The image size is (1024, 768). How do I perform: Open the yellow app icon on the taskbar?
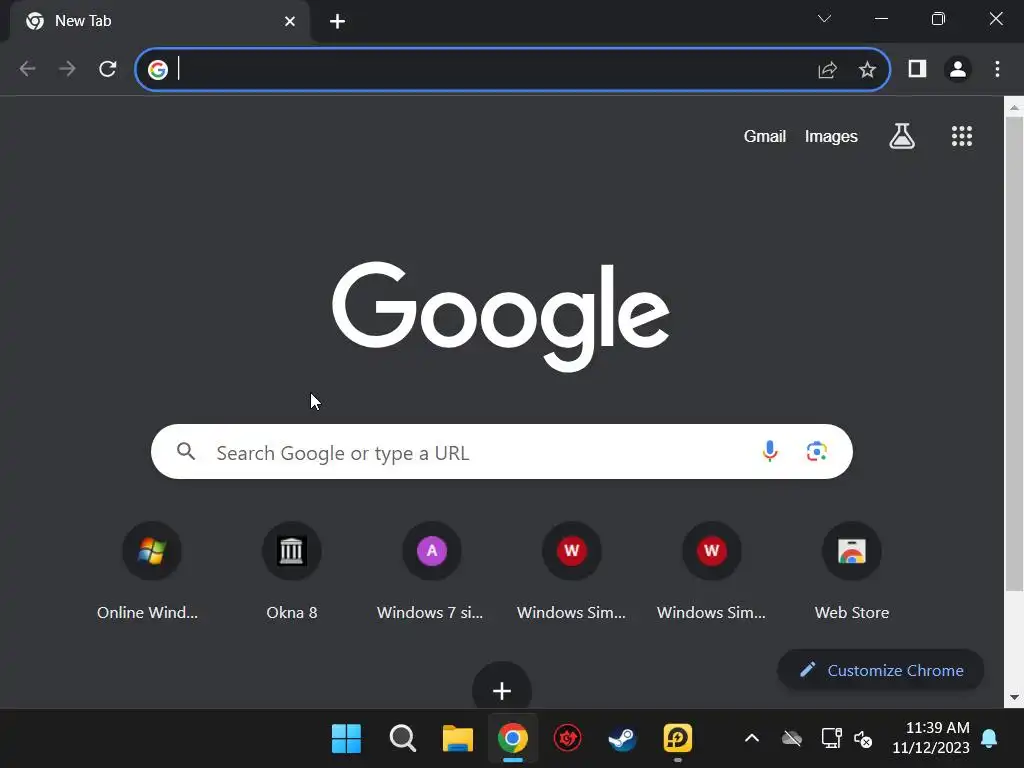(x=677, y=739)
